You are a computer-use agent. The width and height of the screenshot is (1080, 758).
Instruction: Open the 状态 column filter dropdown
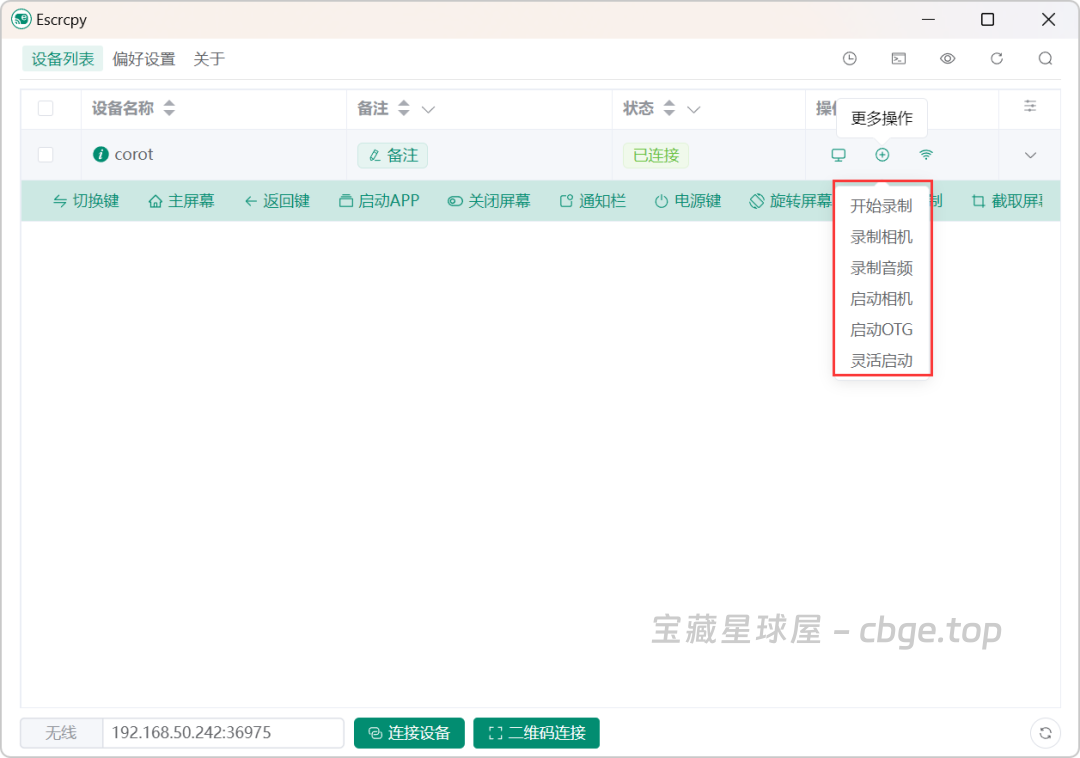pyautogui.click(x=694, y=108)
